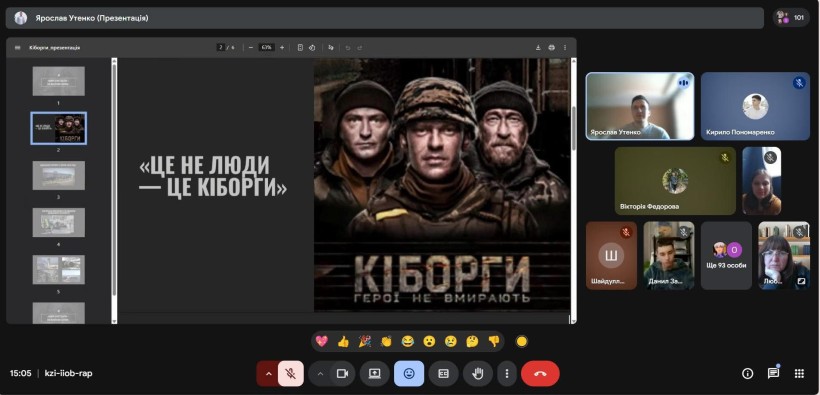Print the PDF using the printer icon
The width and height of the screenshot is (820, 395).
pyautogui.click(x=551, y=48)
